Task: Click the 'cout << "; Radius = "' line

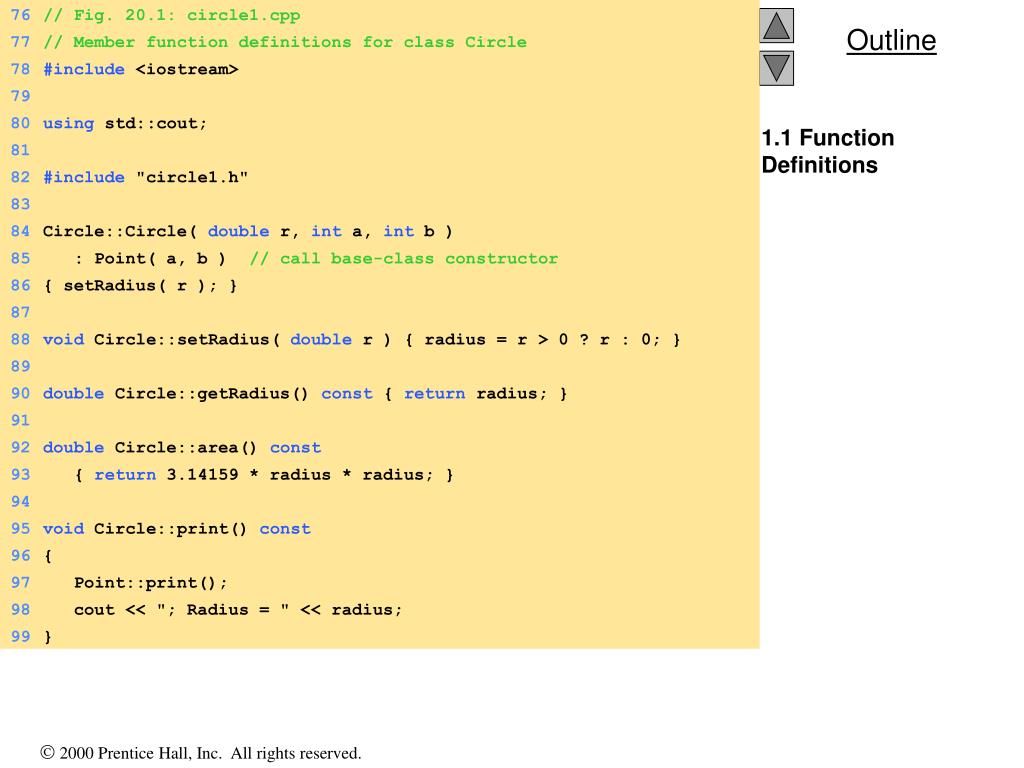Action: [x=238, y=610]
